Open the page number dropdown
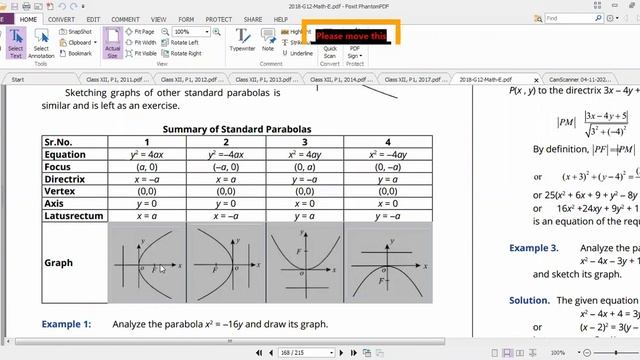640x360 pixels. [331, 353]
